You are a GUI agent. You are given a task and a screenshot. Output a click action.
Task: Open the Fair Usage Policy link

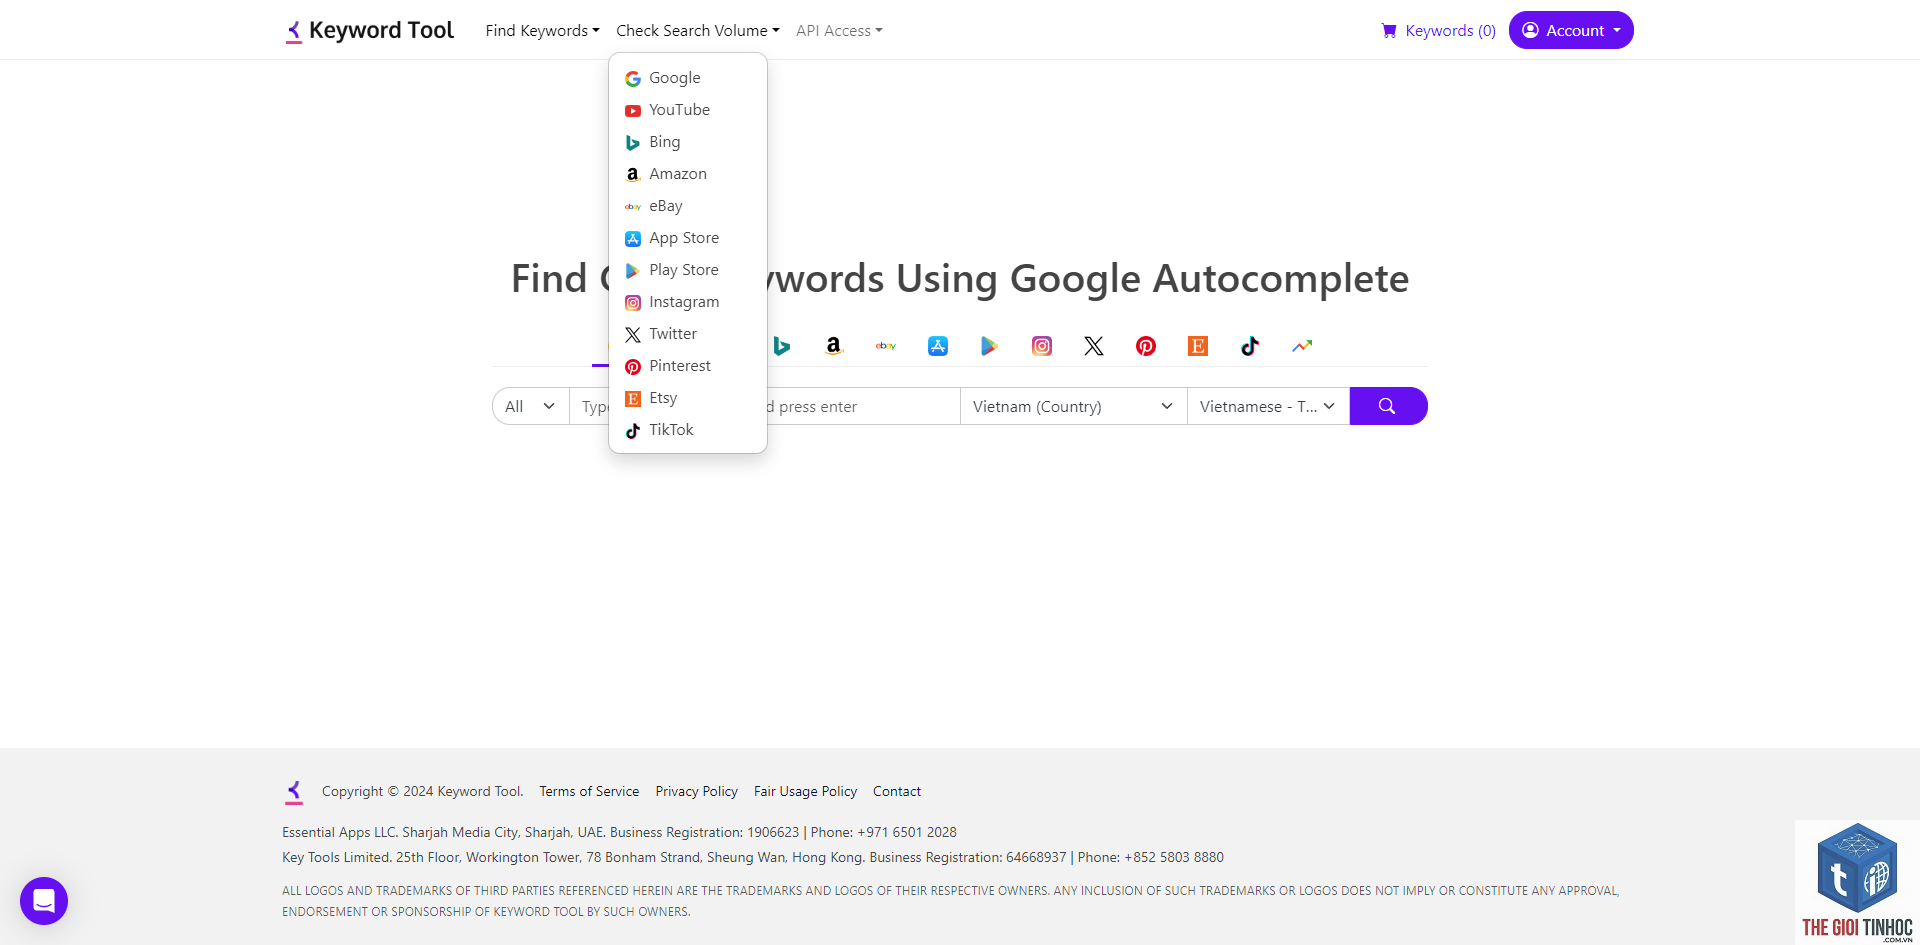(x=805, y=791)
